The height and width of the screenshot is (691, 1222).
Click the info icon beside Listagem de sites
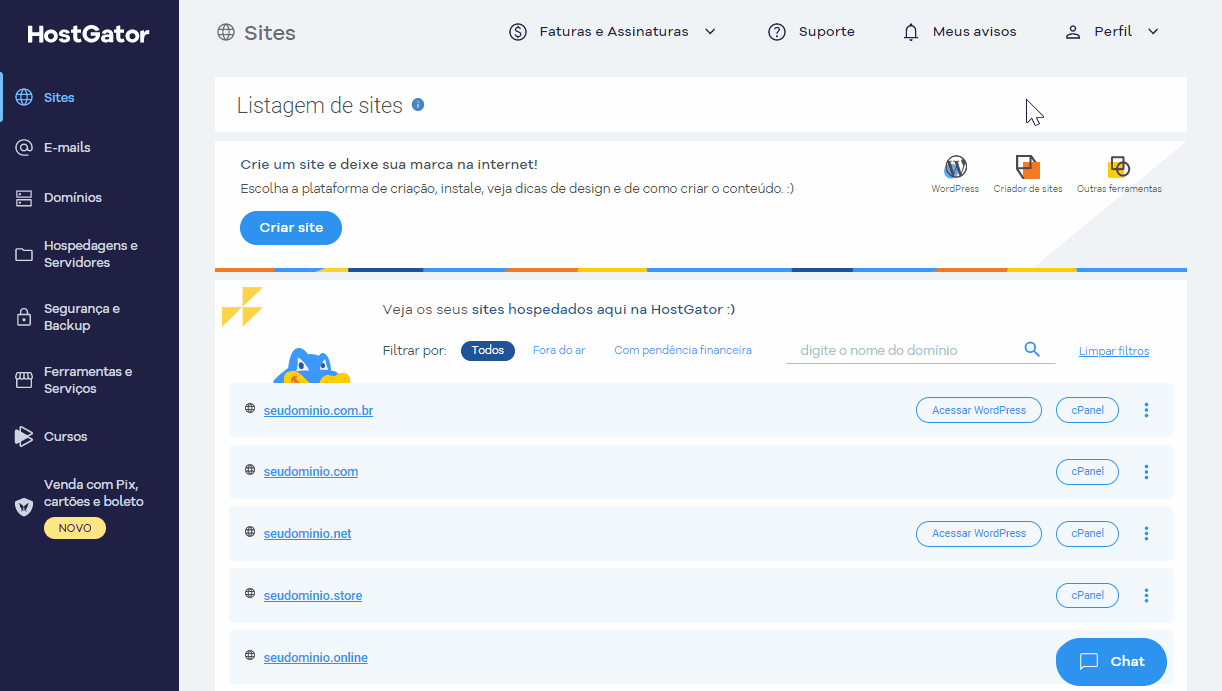(418, 104)
